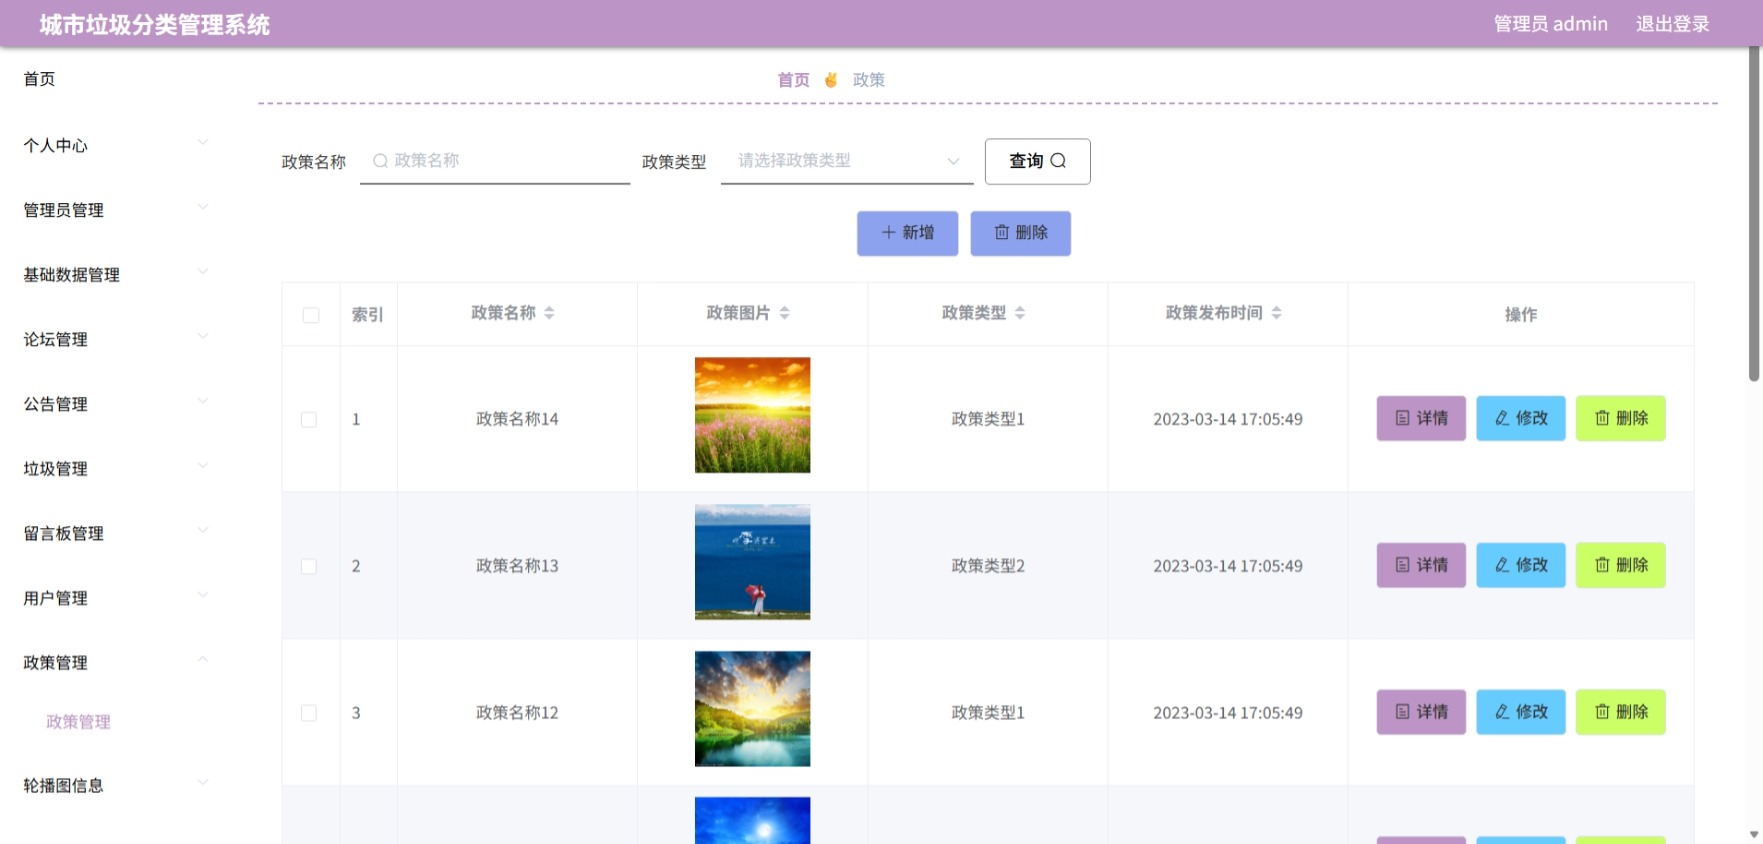Click 修改 for 政策名称12

(x=1521, y=712)
